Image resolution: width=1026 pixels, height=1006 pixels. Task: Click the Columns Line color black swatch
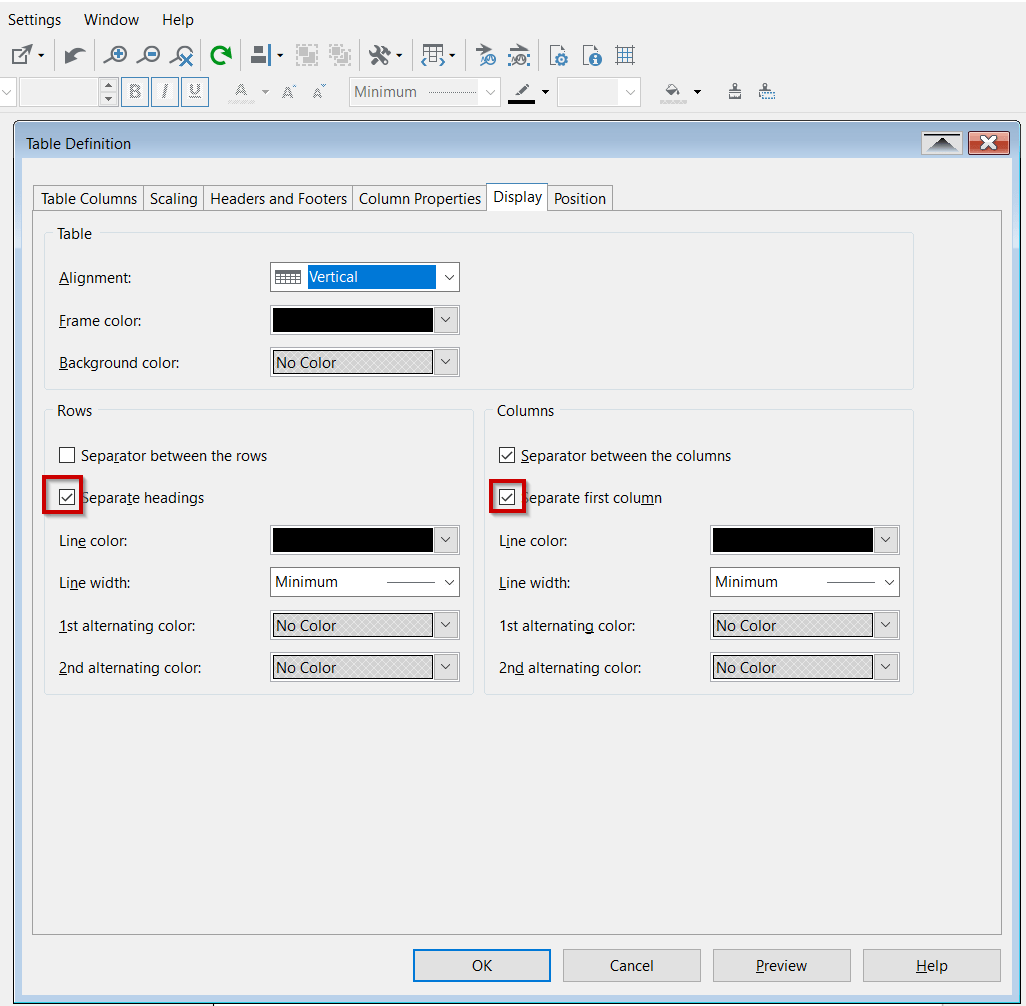792,540
